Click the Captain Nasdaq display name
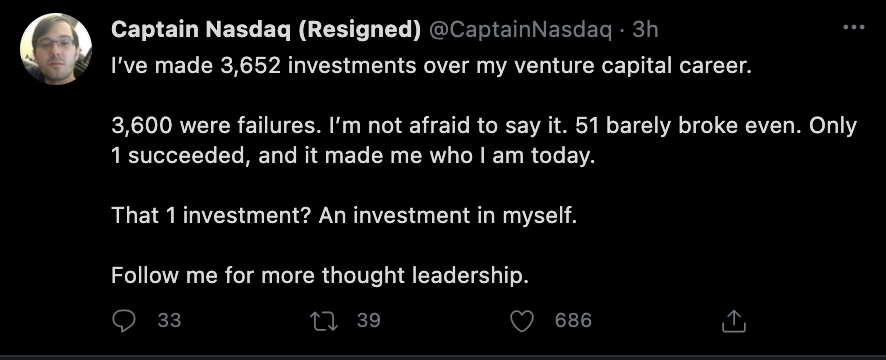The width and height of the screenshot is (886, 360). point(266,29)
